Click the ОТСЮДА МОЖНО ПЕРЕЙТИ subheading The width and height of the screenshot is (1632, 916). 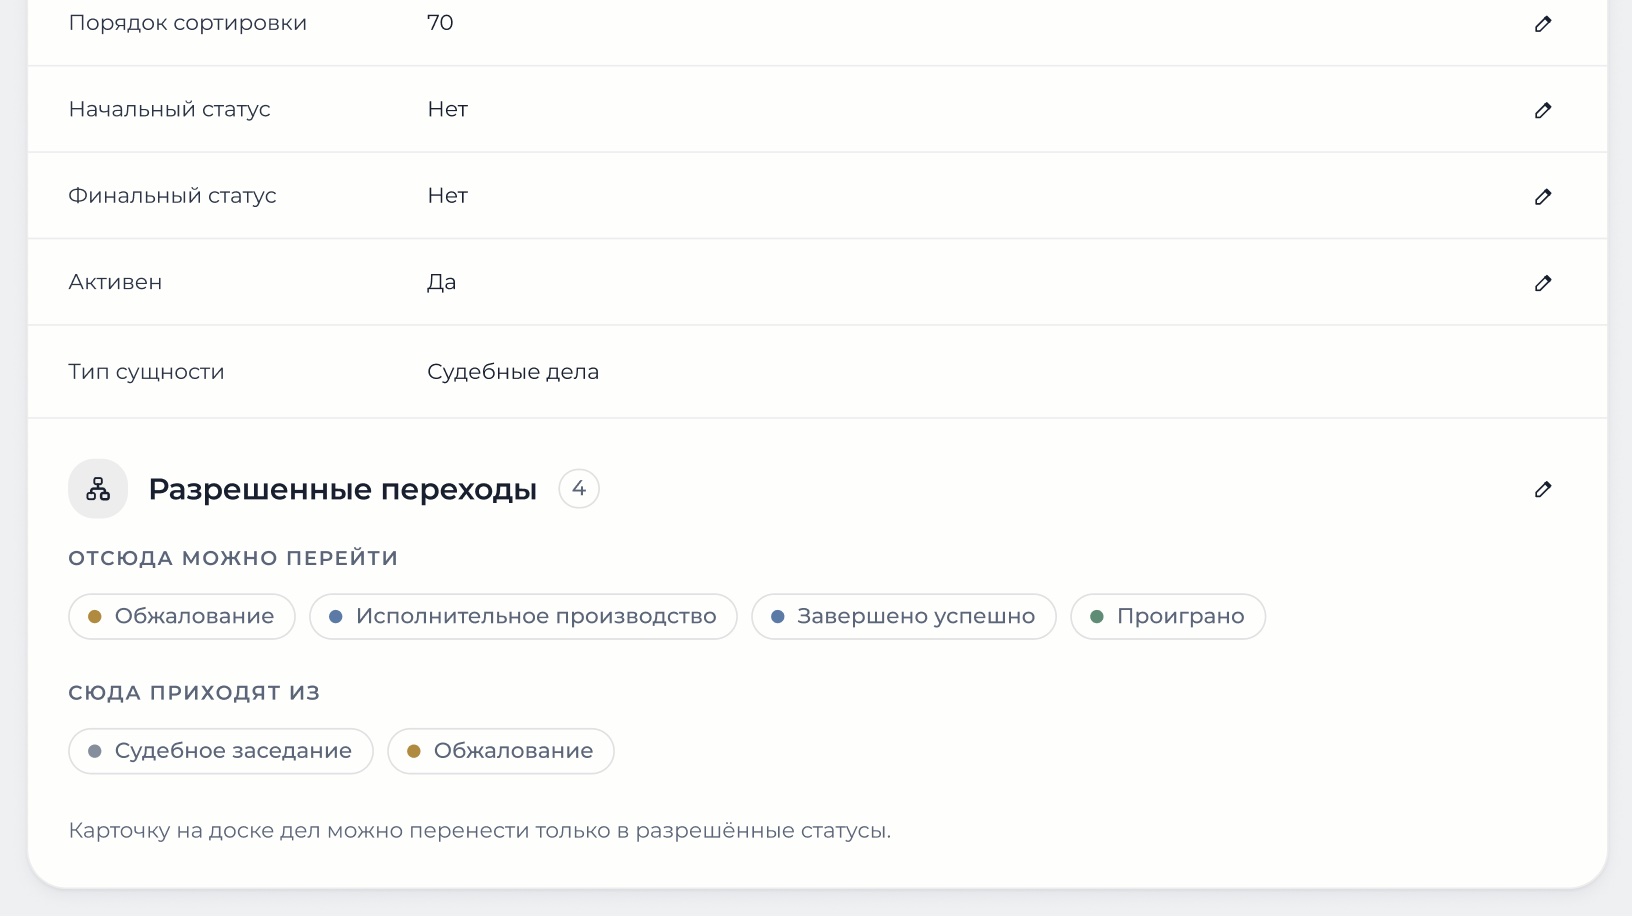[x=233, y=558]
